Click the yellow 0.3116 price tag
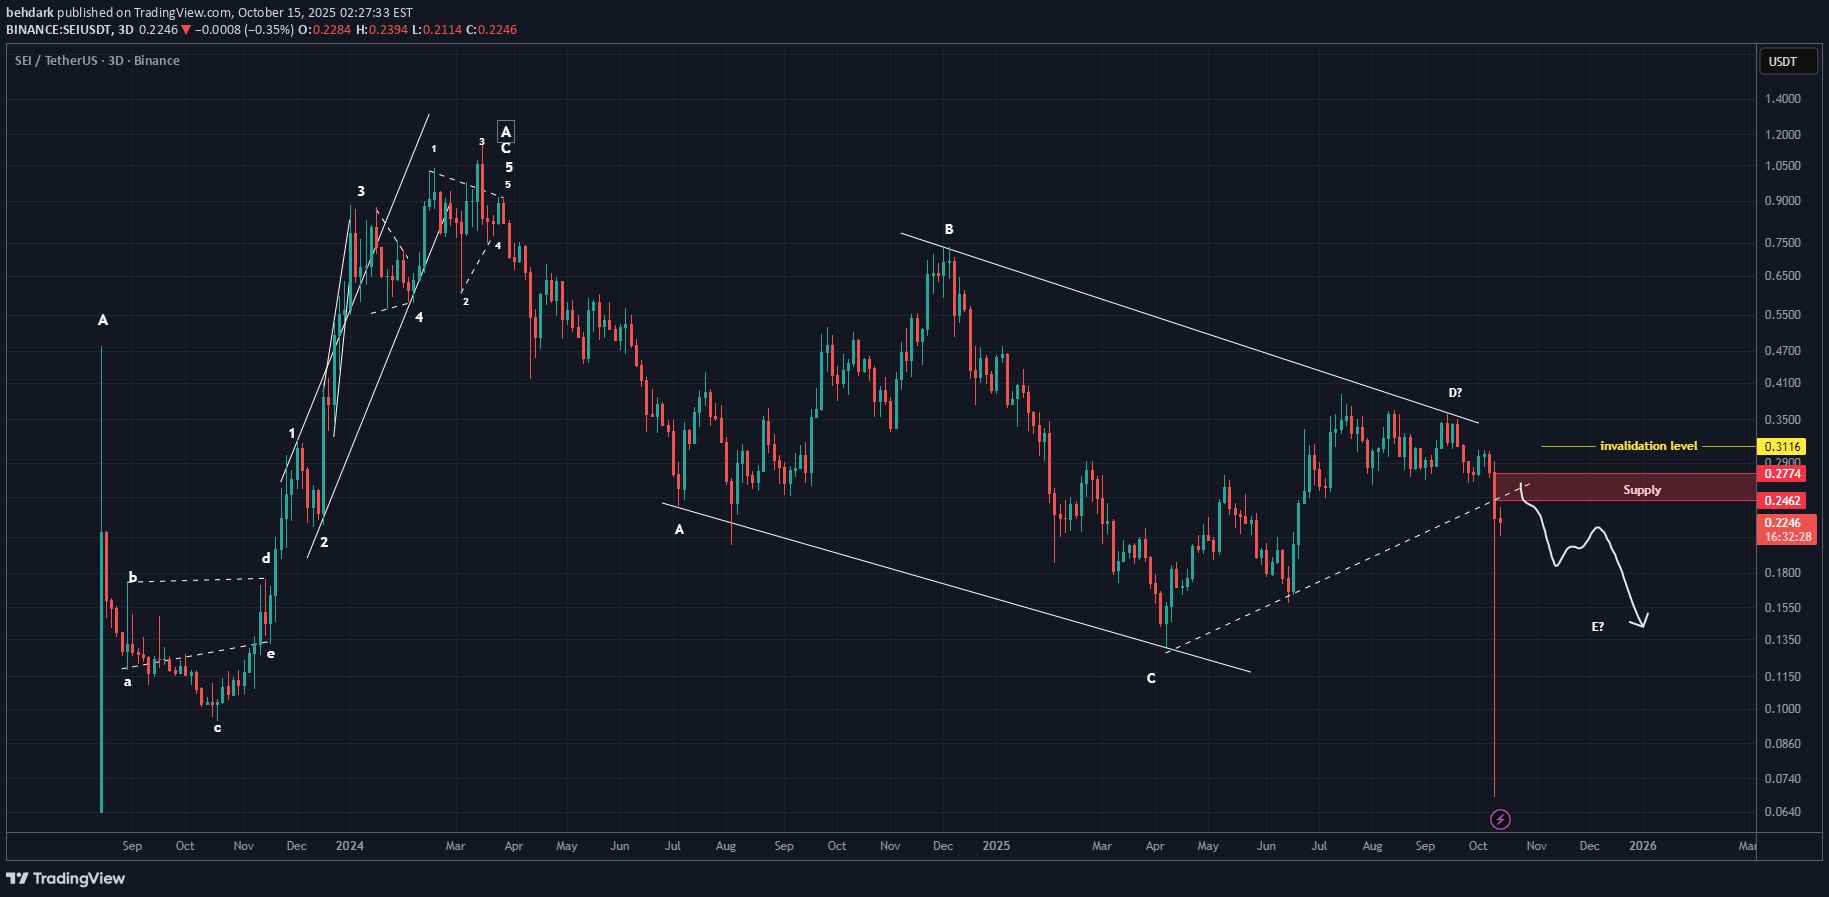The image size is (1829, 897). click(1783, 447)
